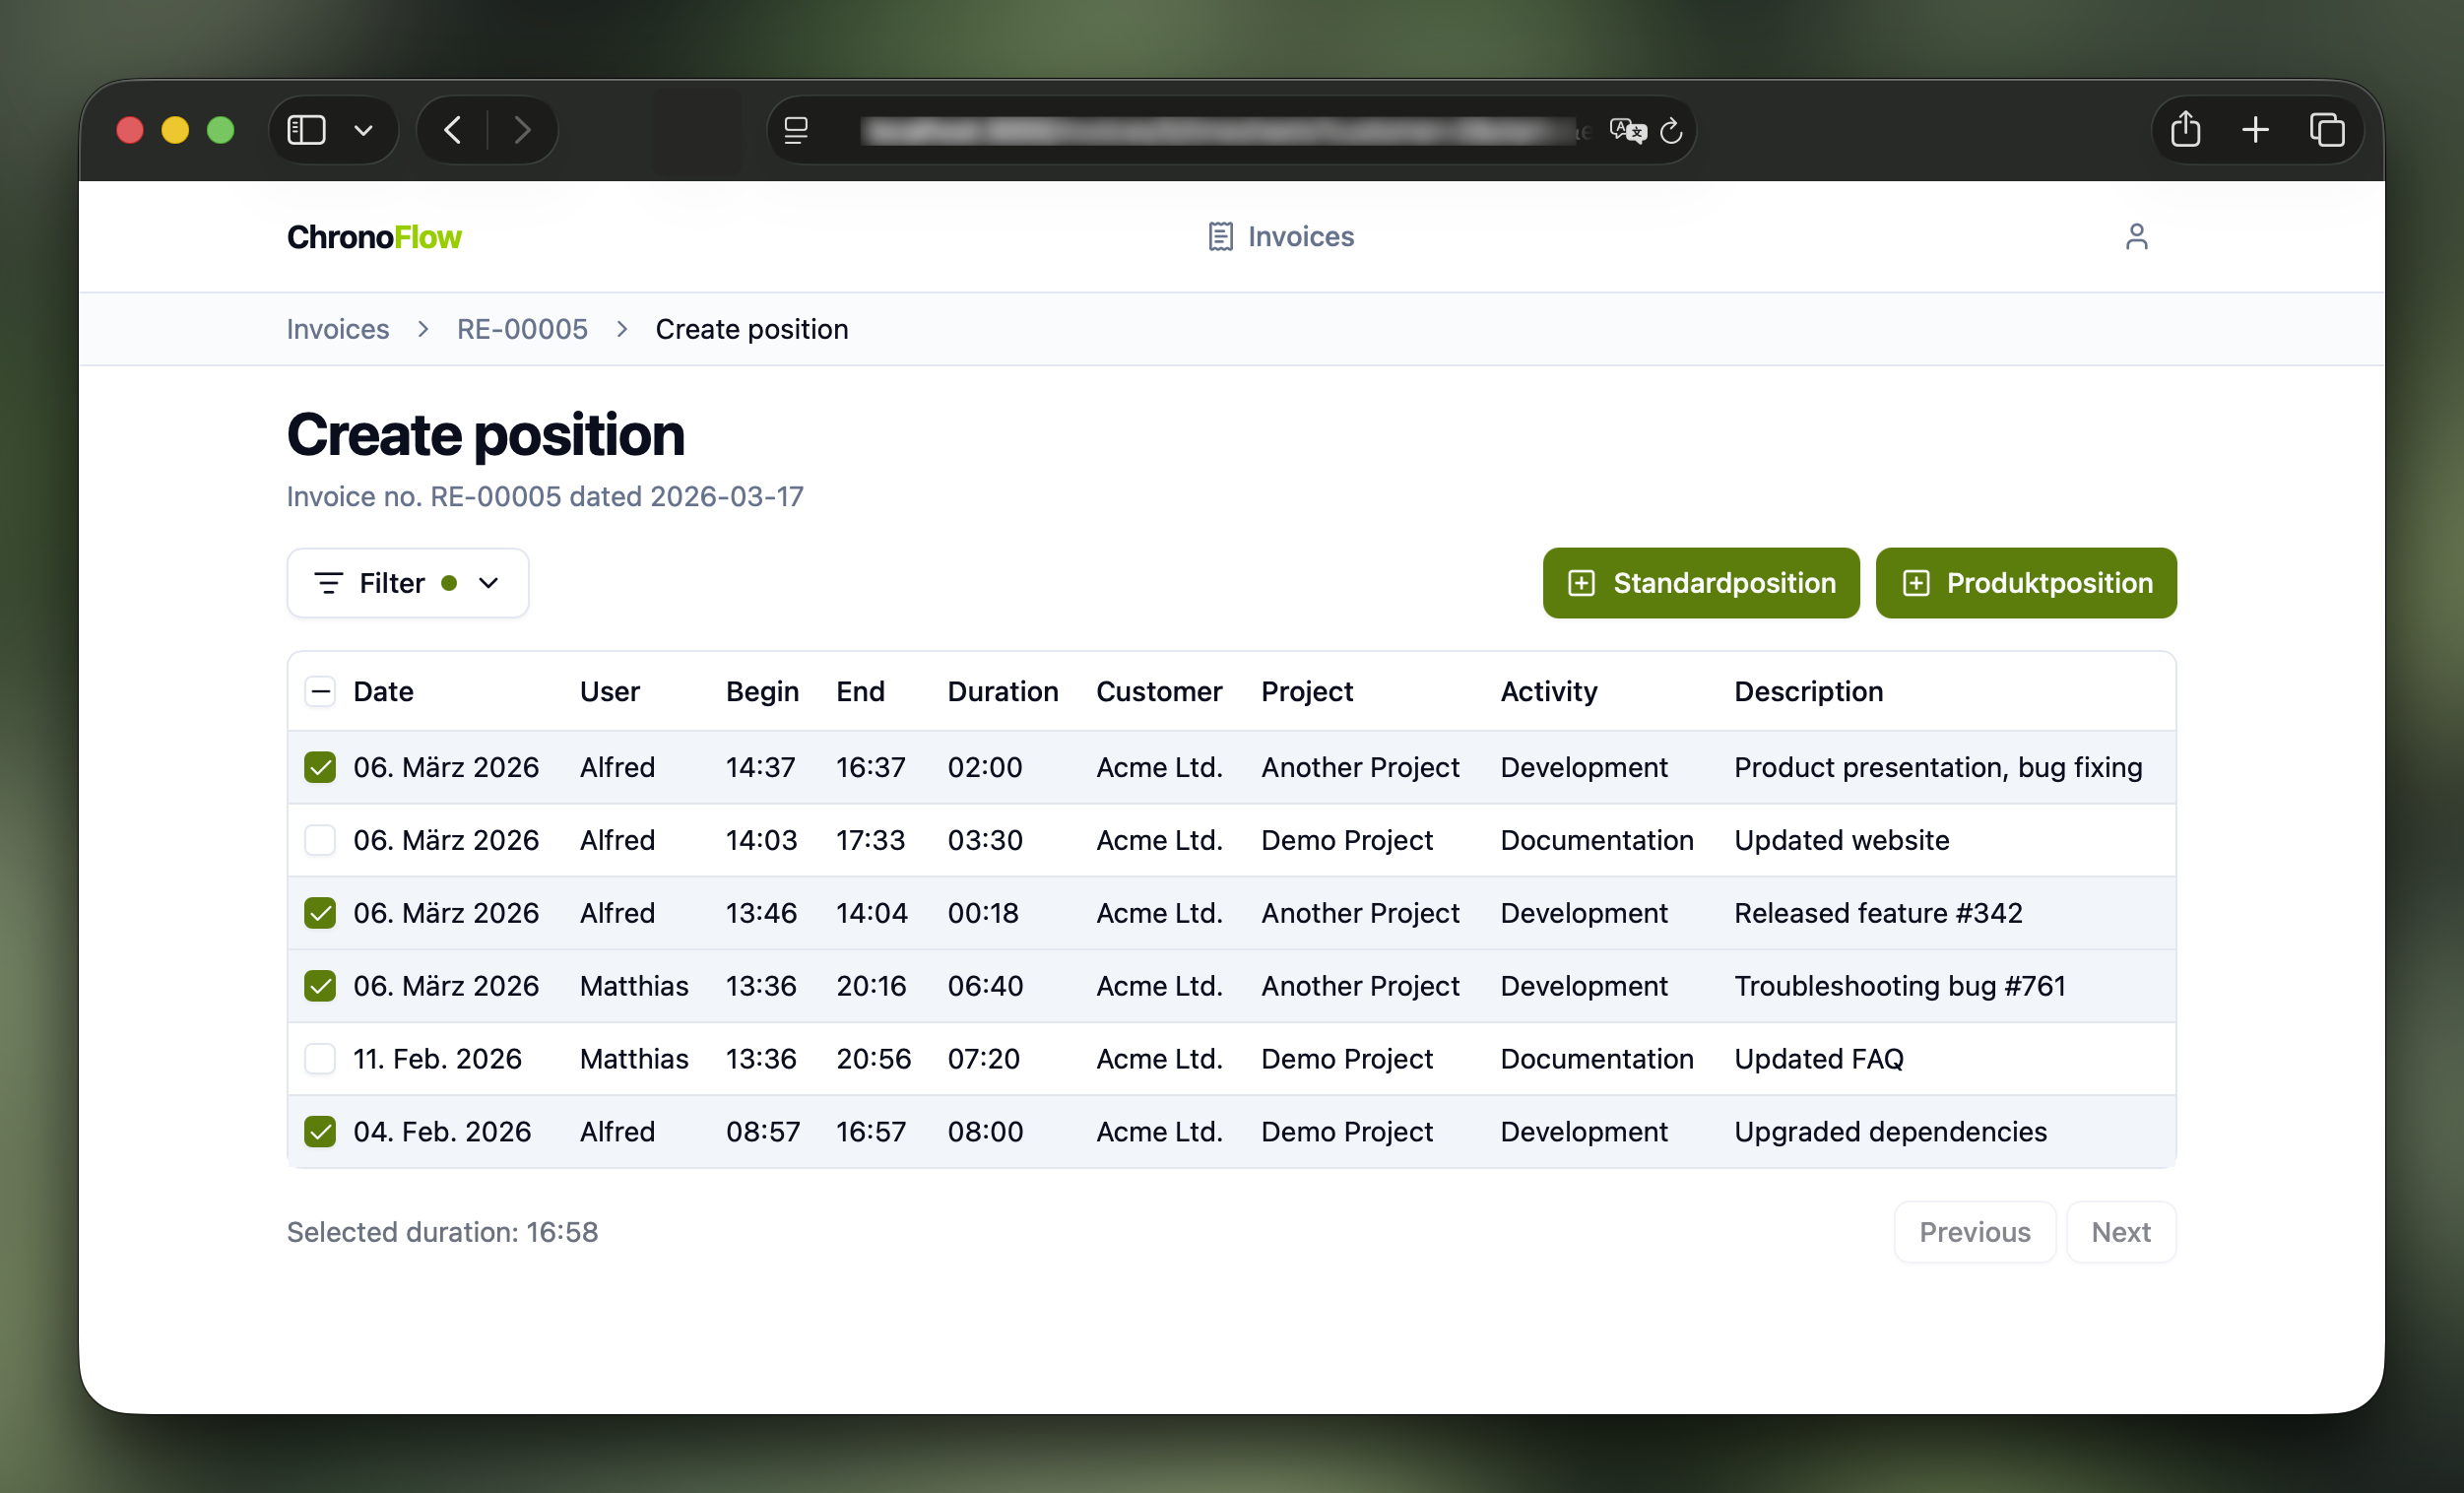Click the browser share icon
Screen dimensions: 2464x1493
(2185, 129)
